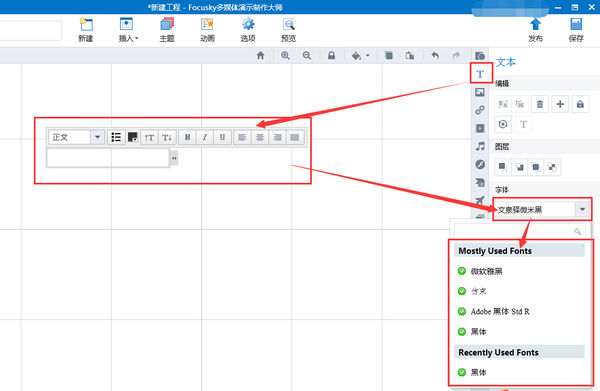Select the video insert tool in sidebar
This screenshot has width=600, height=391.
(480, 128)
